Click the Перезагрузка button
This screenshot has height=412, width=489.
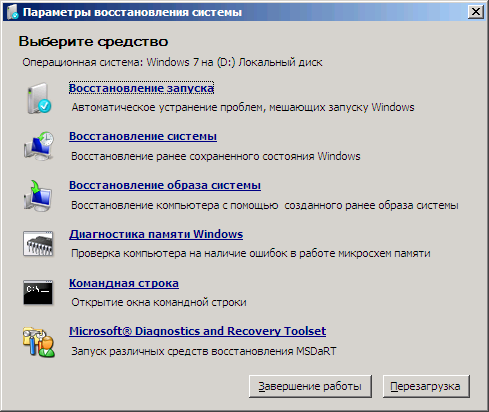point(426,386)
